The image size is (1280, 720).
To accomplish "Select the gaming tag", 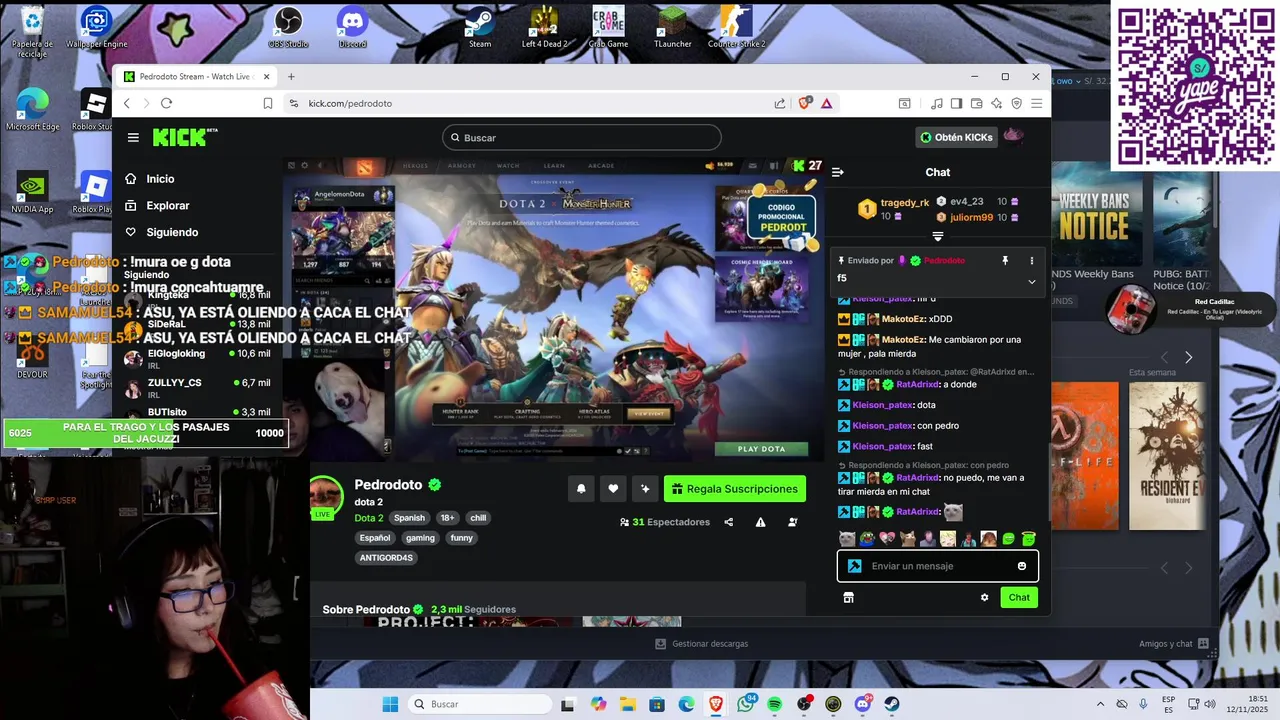I will (420, 538).
